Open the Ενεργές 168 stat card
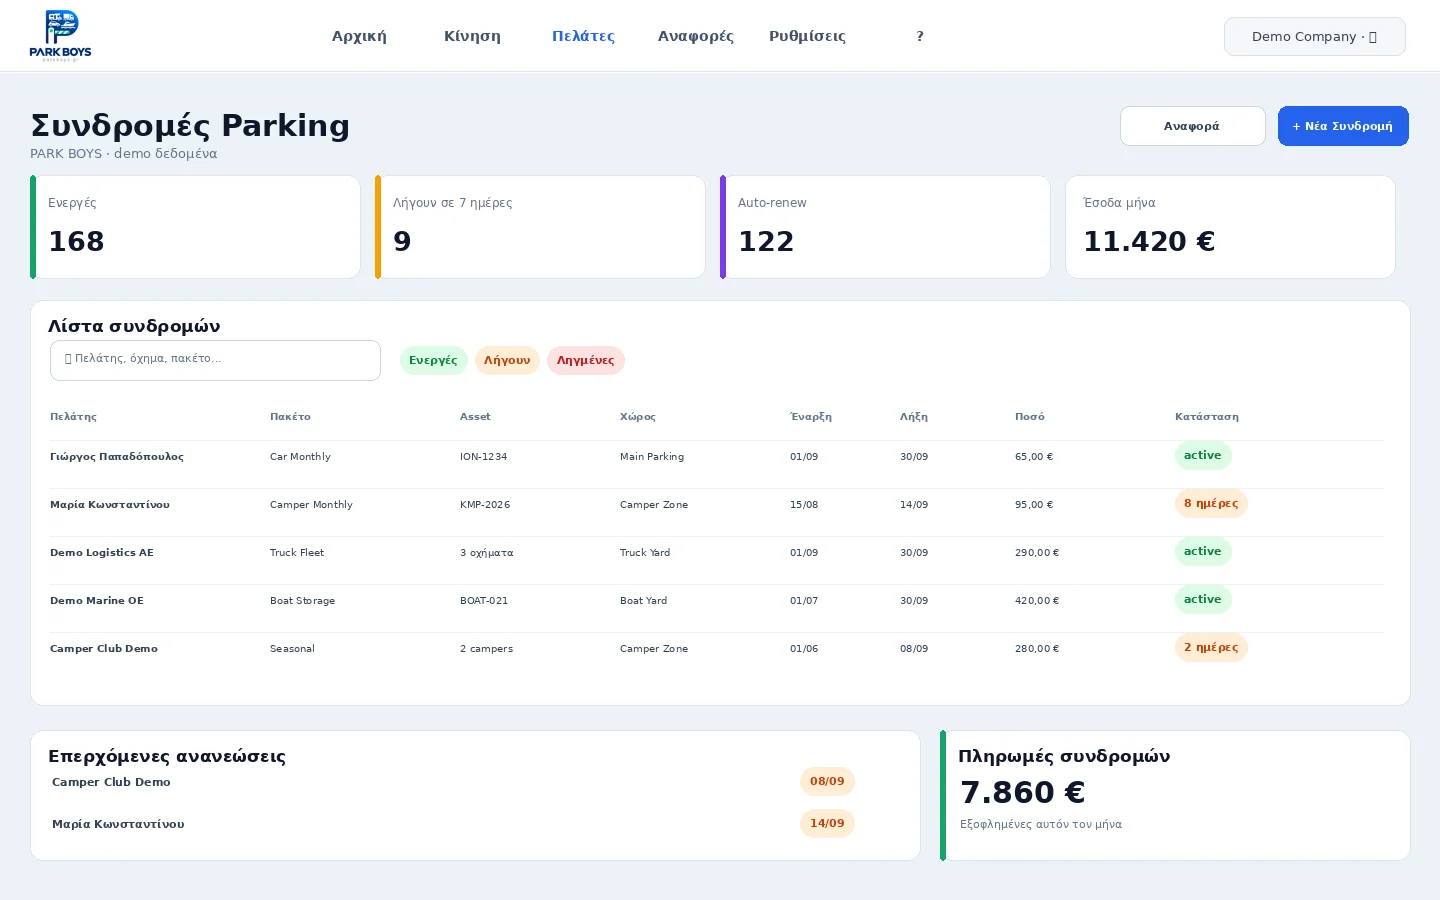The height and width of the screenshot is (900, 1440). (195, 227)
